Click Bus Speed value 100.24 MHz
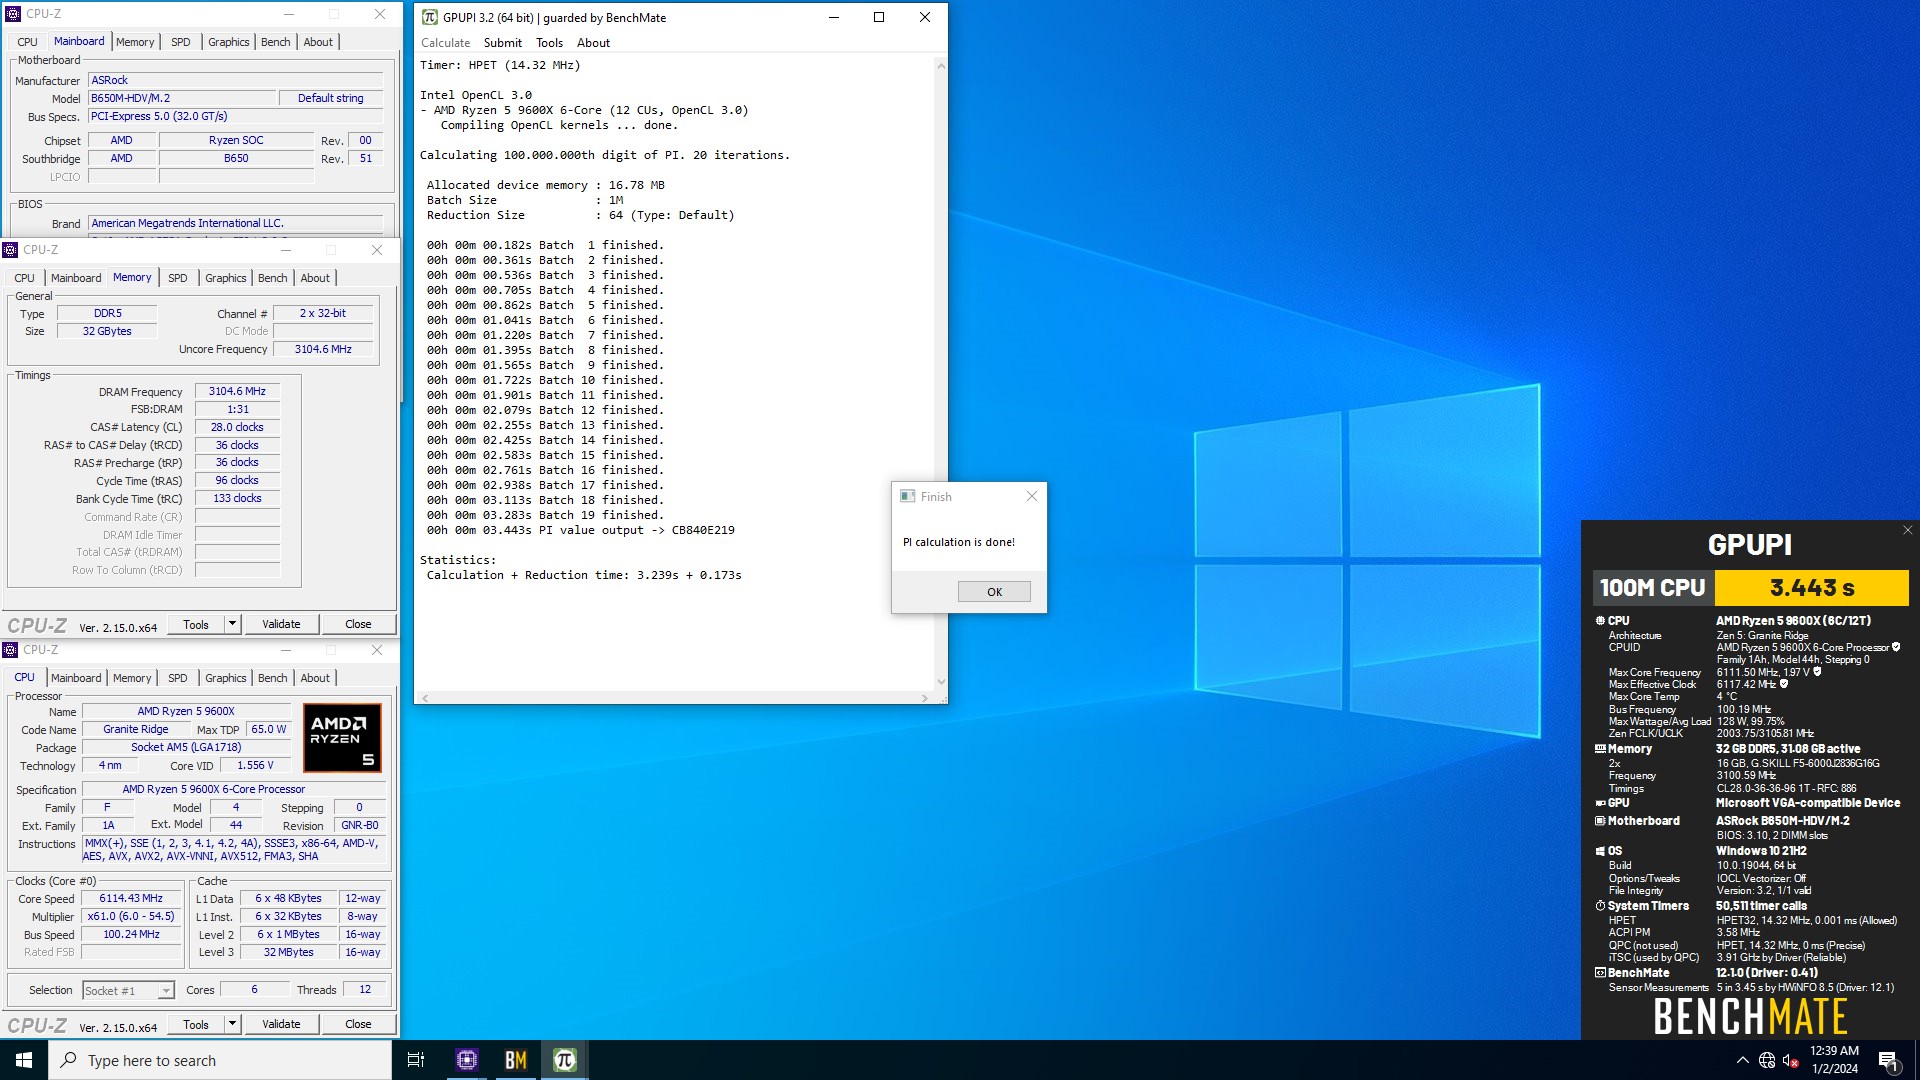 point(131,934)
